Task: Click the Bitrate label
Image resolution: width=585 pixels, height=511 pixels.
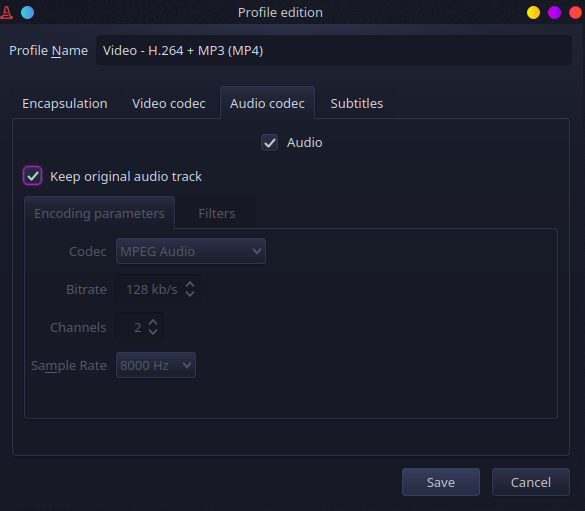Action: (86, 289)
